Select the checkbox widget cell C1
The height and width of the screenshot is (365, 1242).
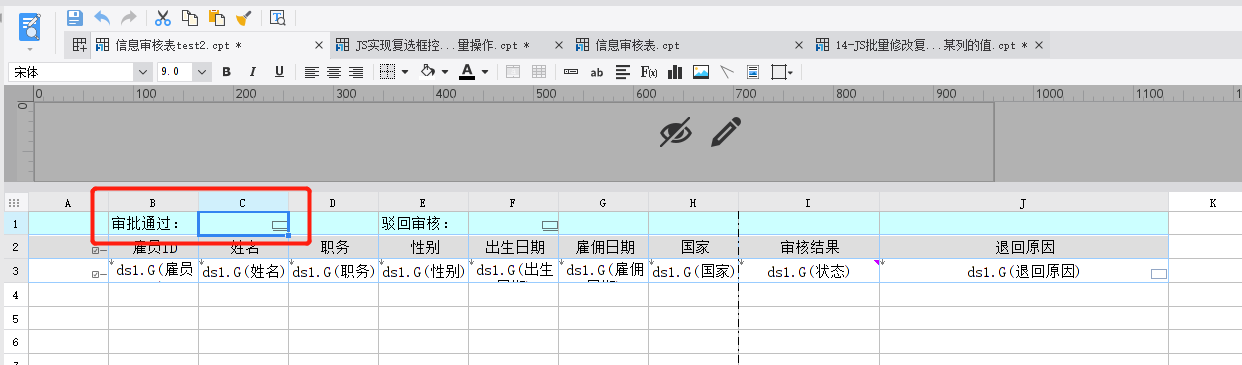(x=244, y=223)
